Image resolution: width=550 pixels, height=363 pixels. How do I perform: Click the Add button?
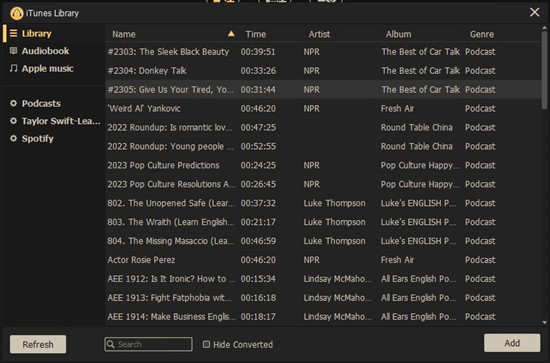point(512,343)
